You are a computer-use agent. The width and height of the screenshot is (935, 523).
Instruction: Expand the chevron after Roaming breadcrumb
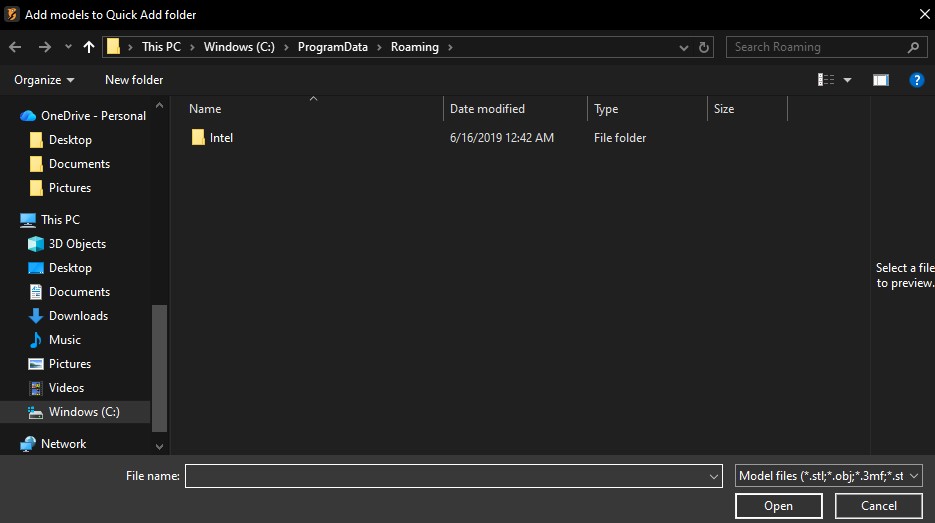coord(450,47)
